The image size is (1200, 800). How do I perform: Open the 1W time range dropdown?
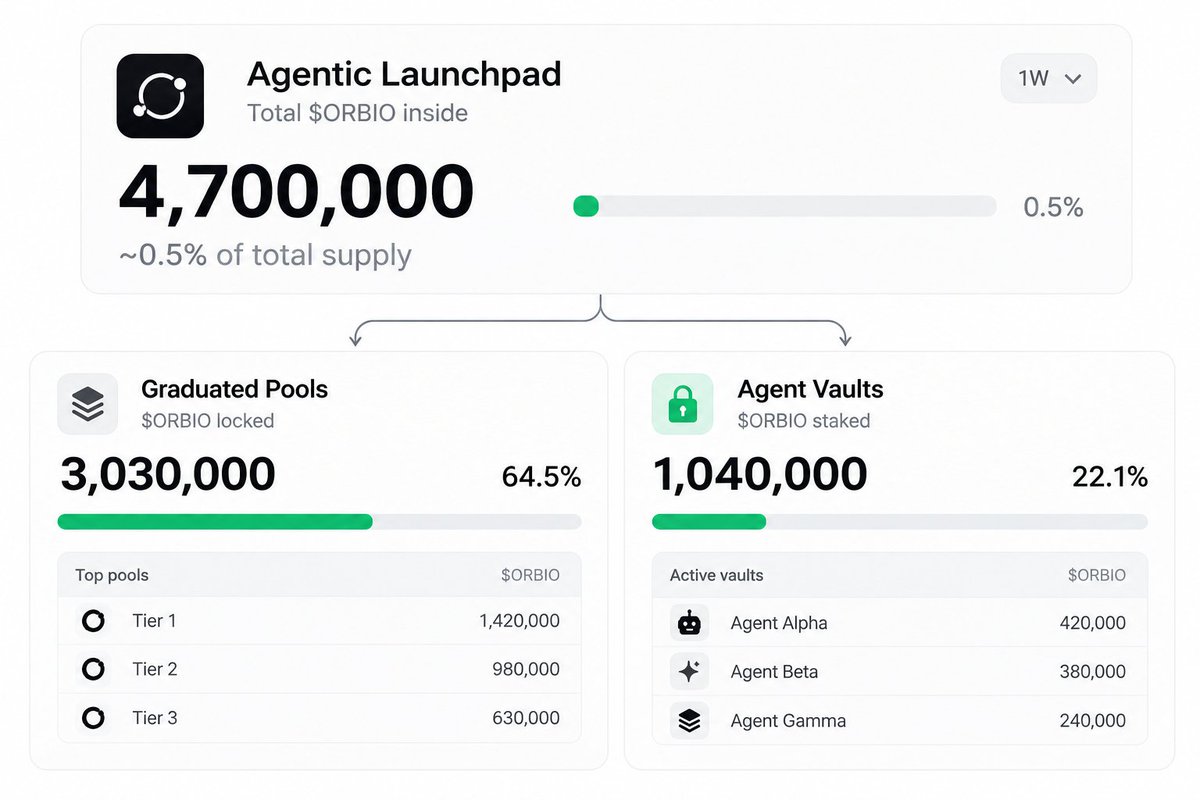(x=1049, y=78)
